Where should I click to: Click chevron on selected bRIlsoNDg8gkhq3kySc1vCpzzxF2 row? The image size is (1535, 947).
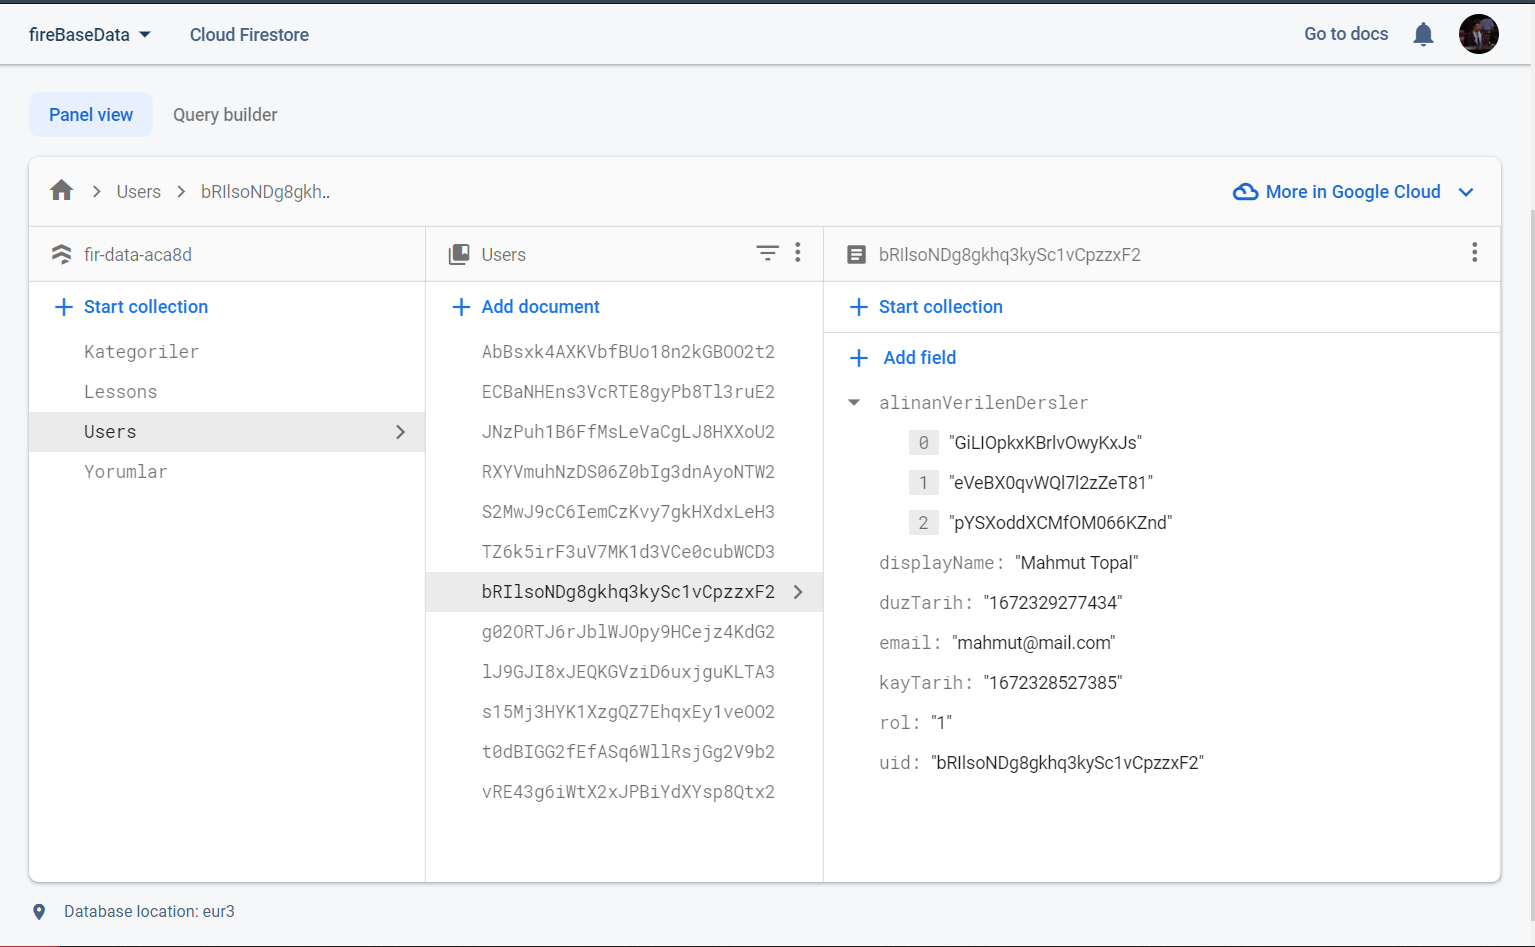(x=797, y=592)
